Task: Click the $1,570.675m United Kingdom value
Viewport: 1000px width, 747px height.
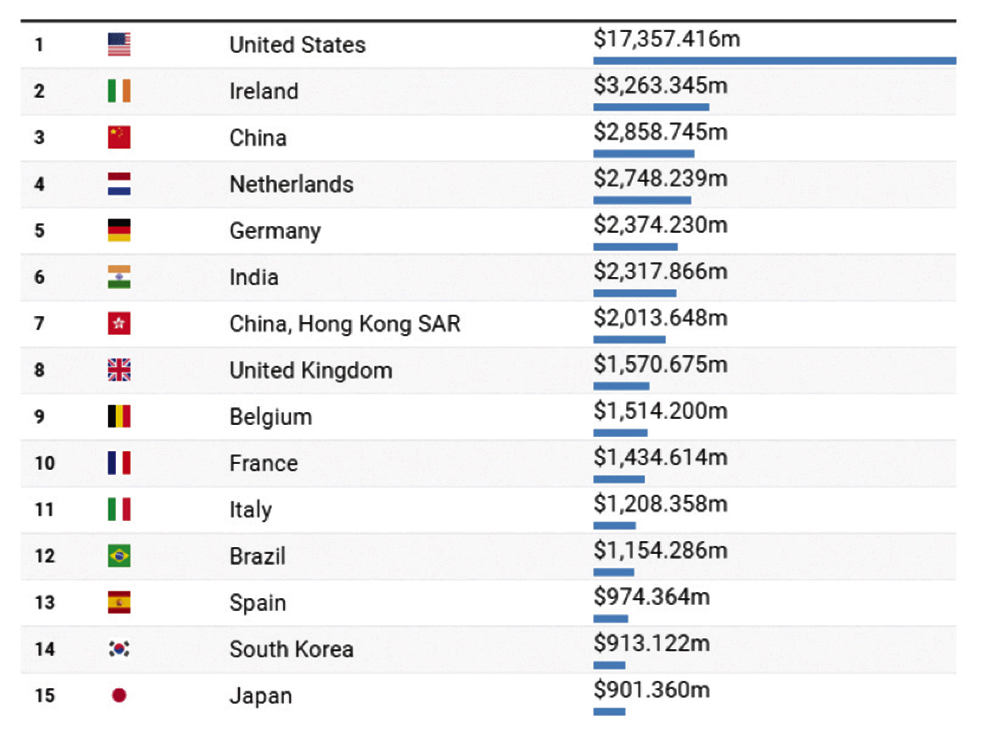Action: [660, 365]
